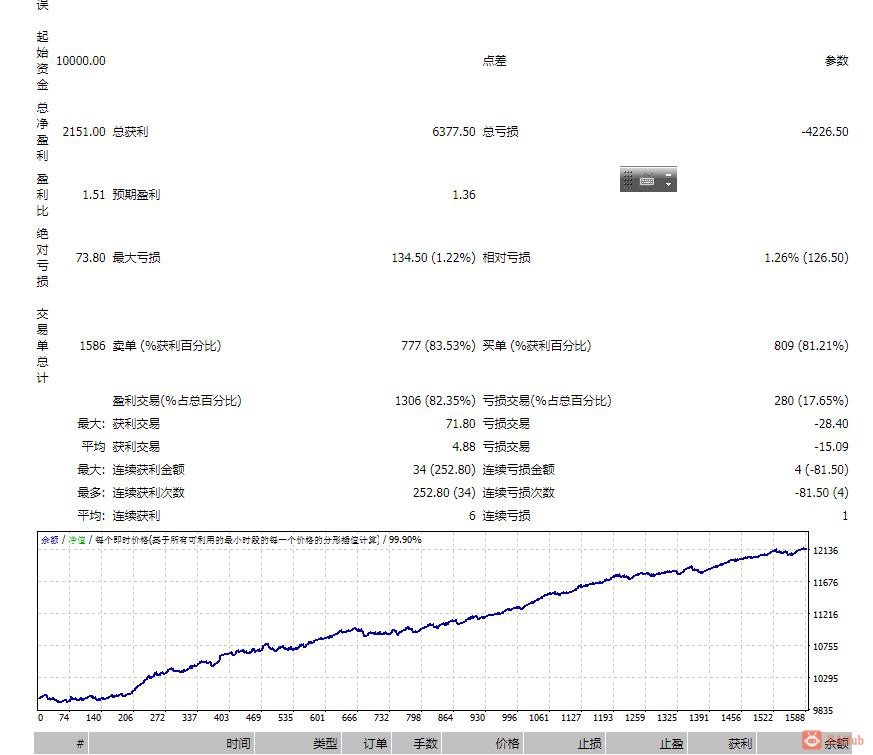This screenshot has width=873, height=755.
Task: Click the virtual keyboard icon on the floating toolbar
Action: 647,180
